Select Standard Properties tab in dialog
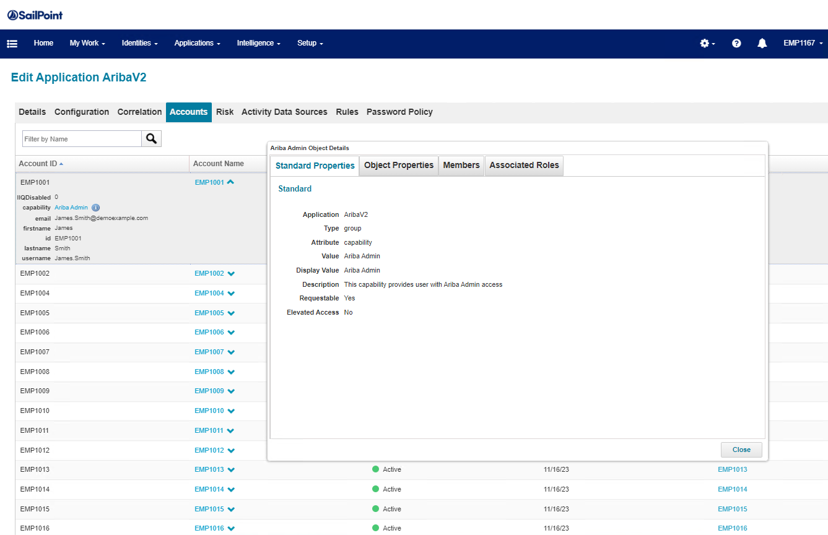Image resolution: width=828 pixels, height=535 pixels. (315, 166)
